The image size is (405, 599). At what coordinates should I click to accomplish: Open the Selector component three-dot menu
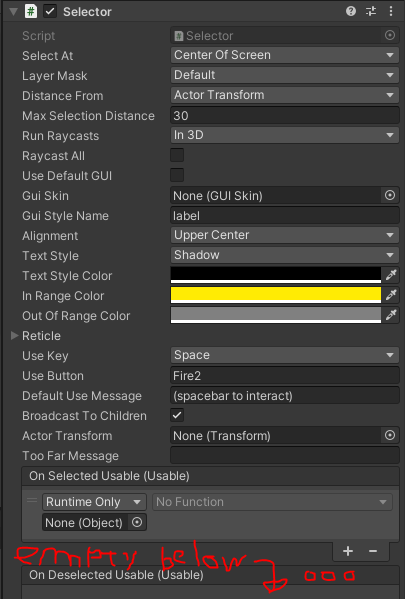[x=390, y=11]
